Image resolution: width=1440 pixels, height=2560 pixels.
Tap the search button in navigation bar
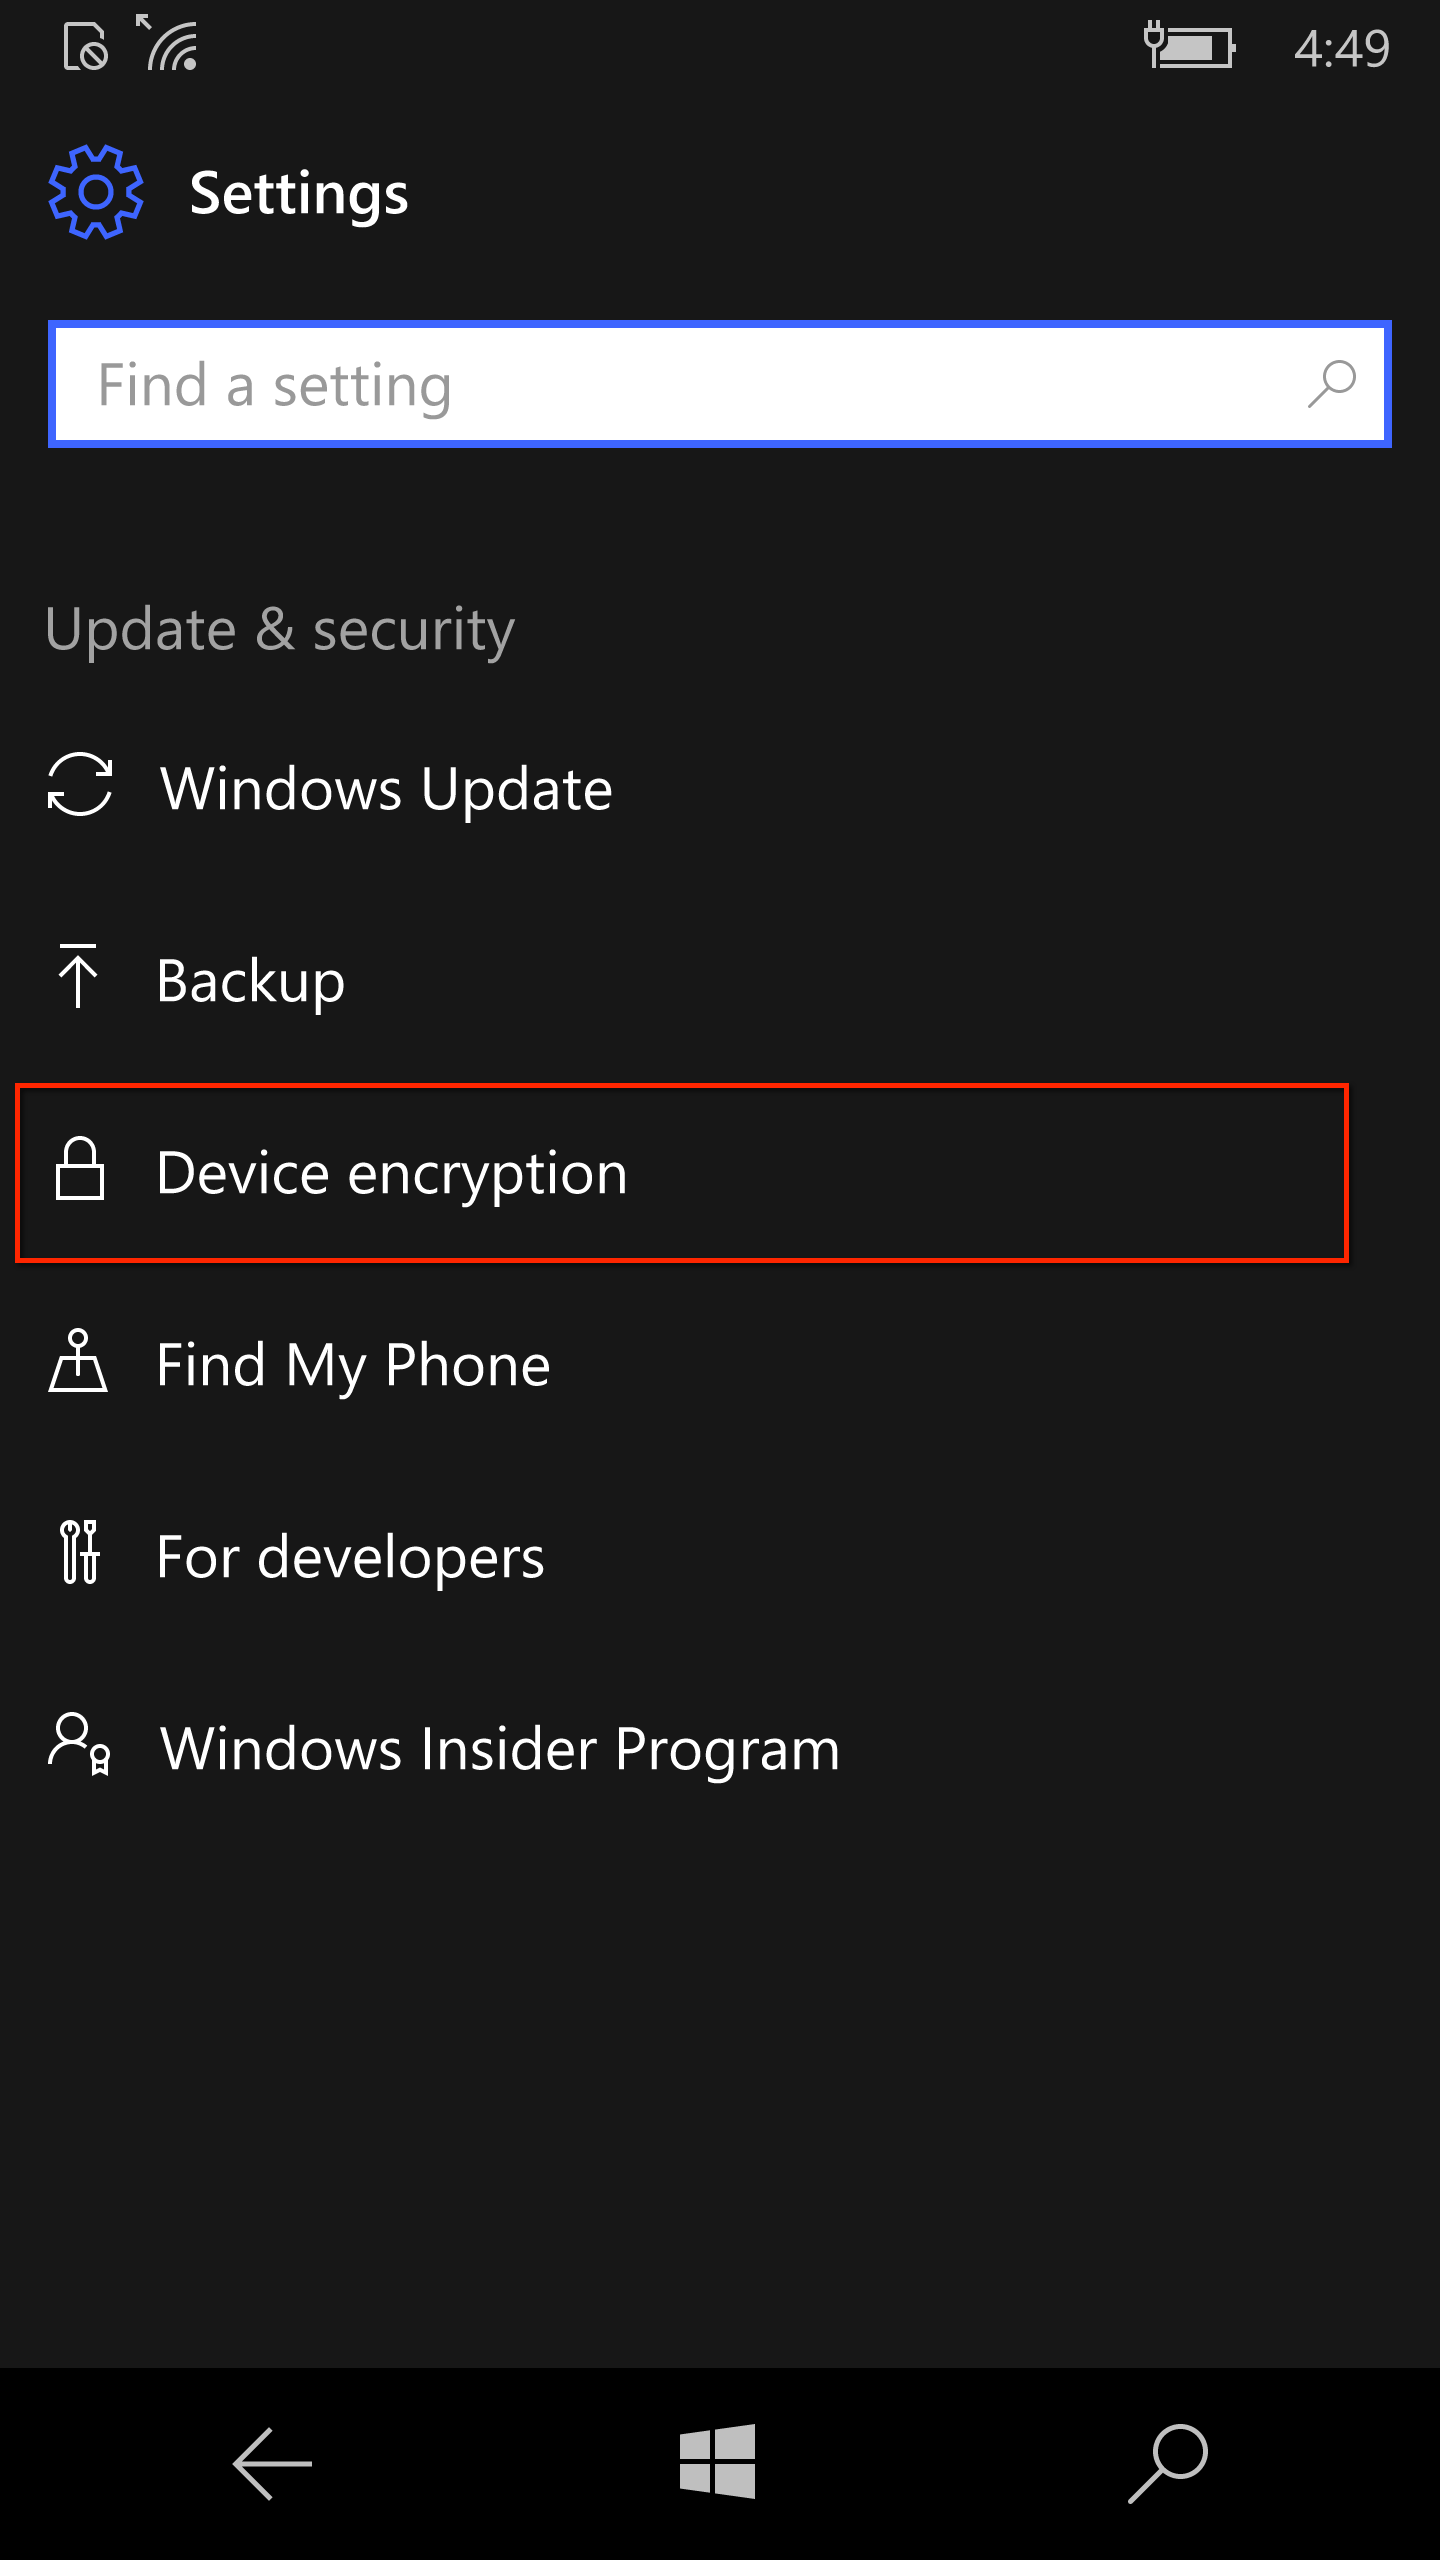point(1168,2464)
